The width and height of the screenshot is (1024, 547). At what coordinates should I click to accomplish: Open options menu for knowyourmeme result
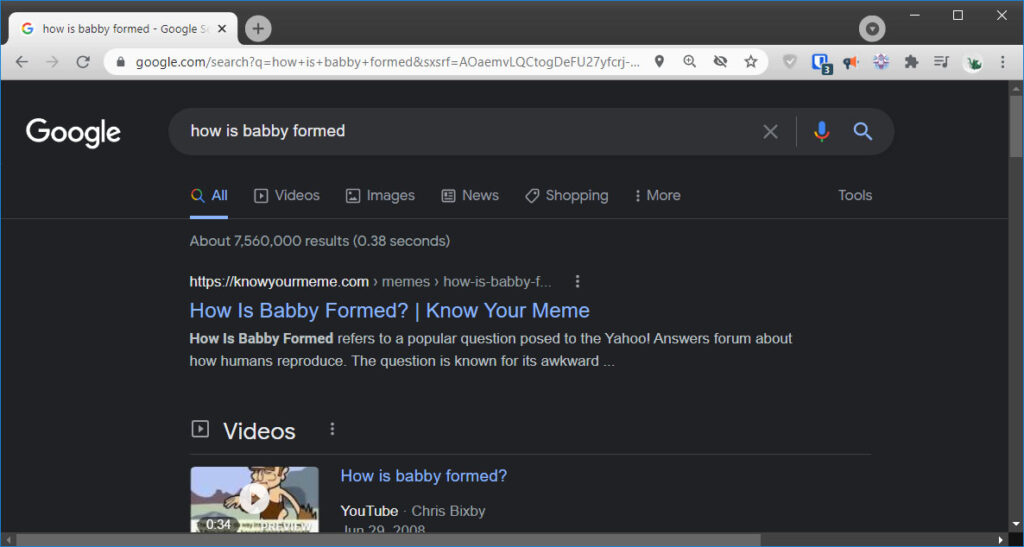point(577,281)
